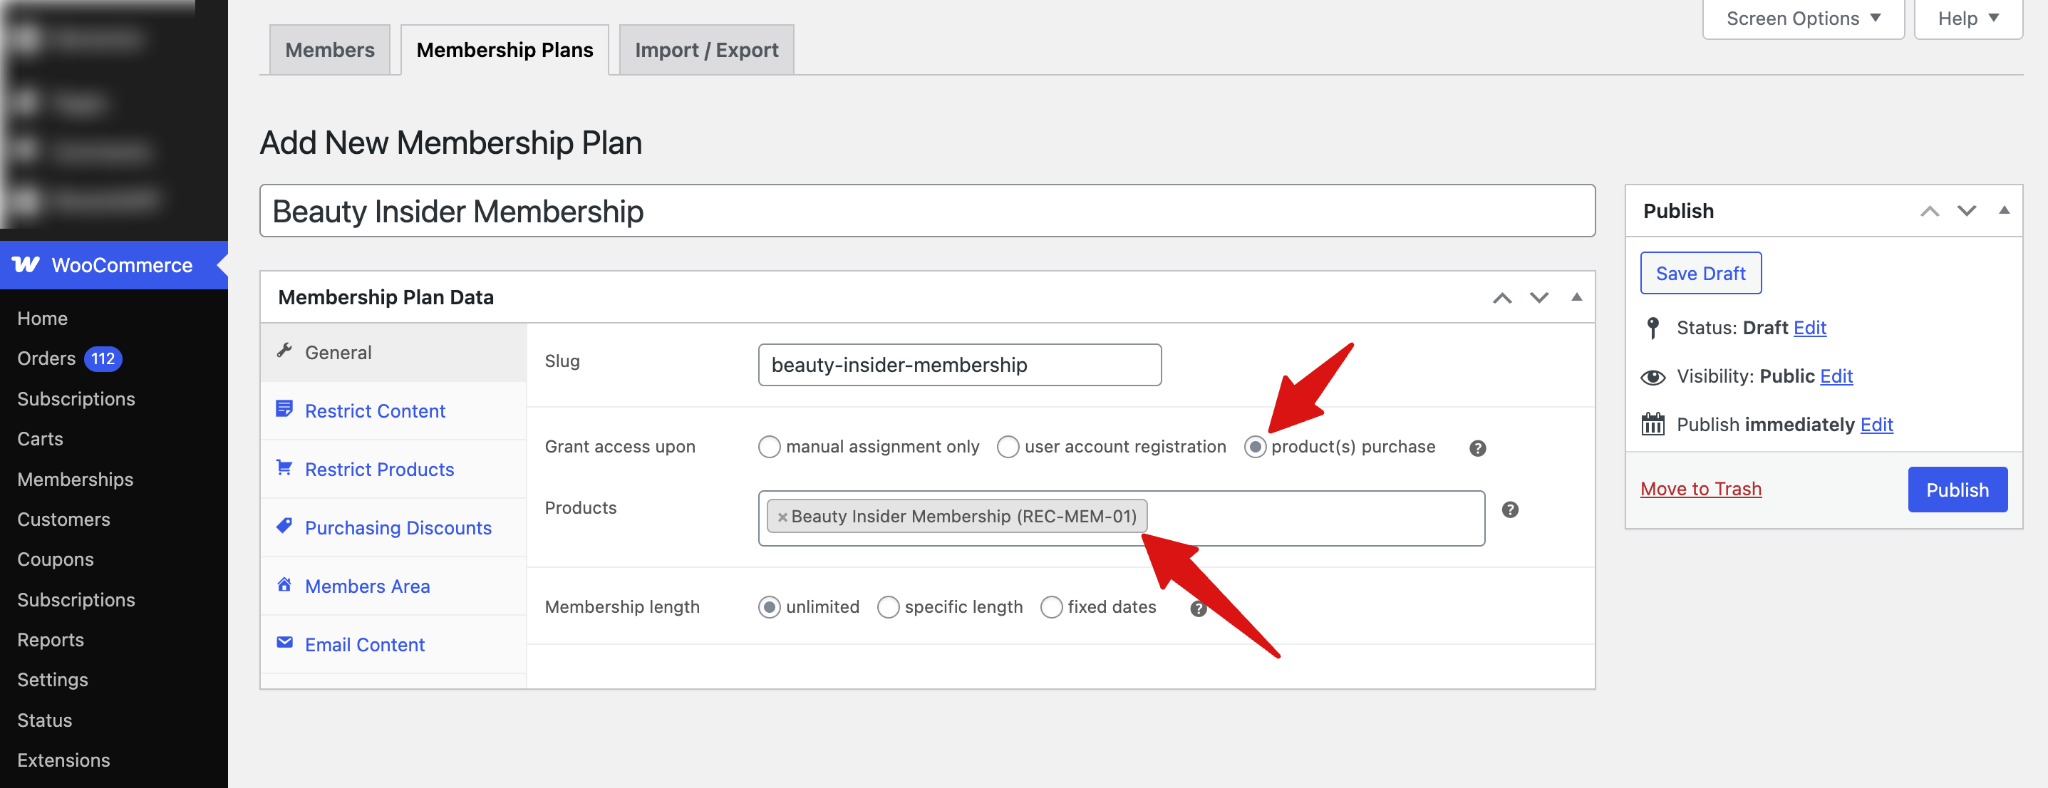
Task: Select unlimited membership length
Action: tap(769, 607)
